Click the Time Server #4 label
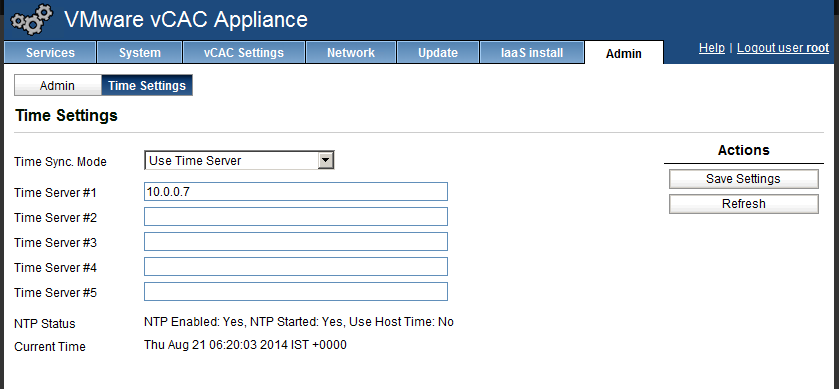839x389 pixels. (55, 268)
